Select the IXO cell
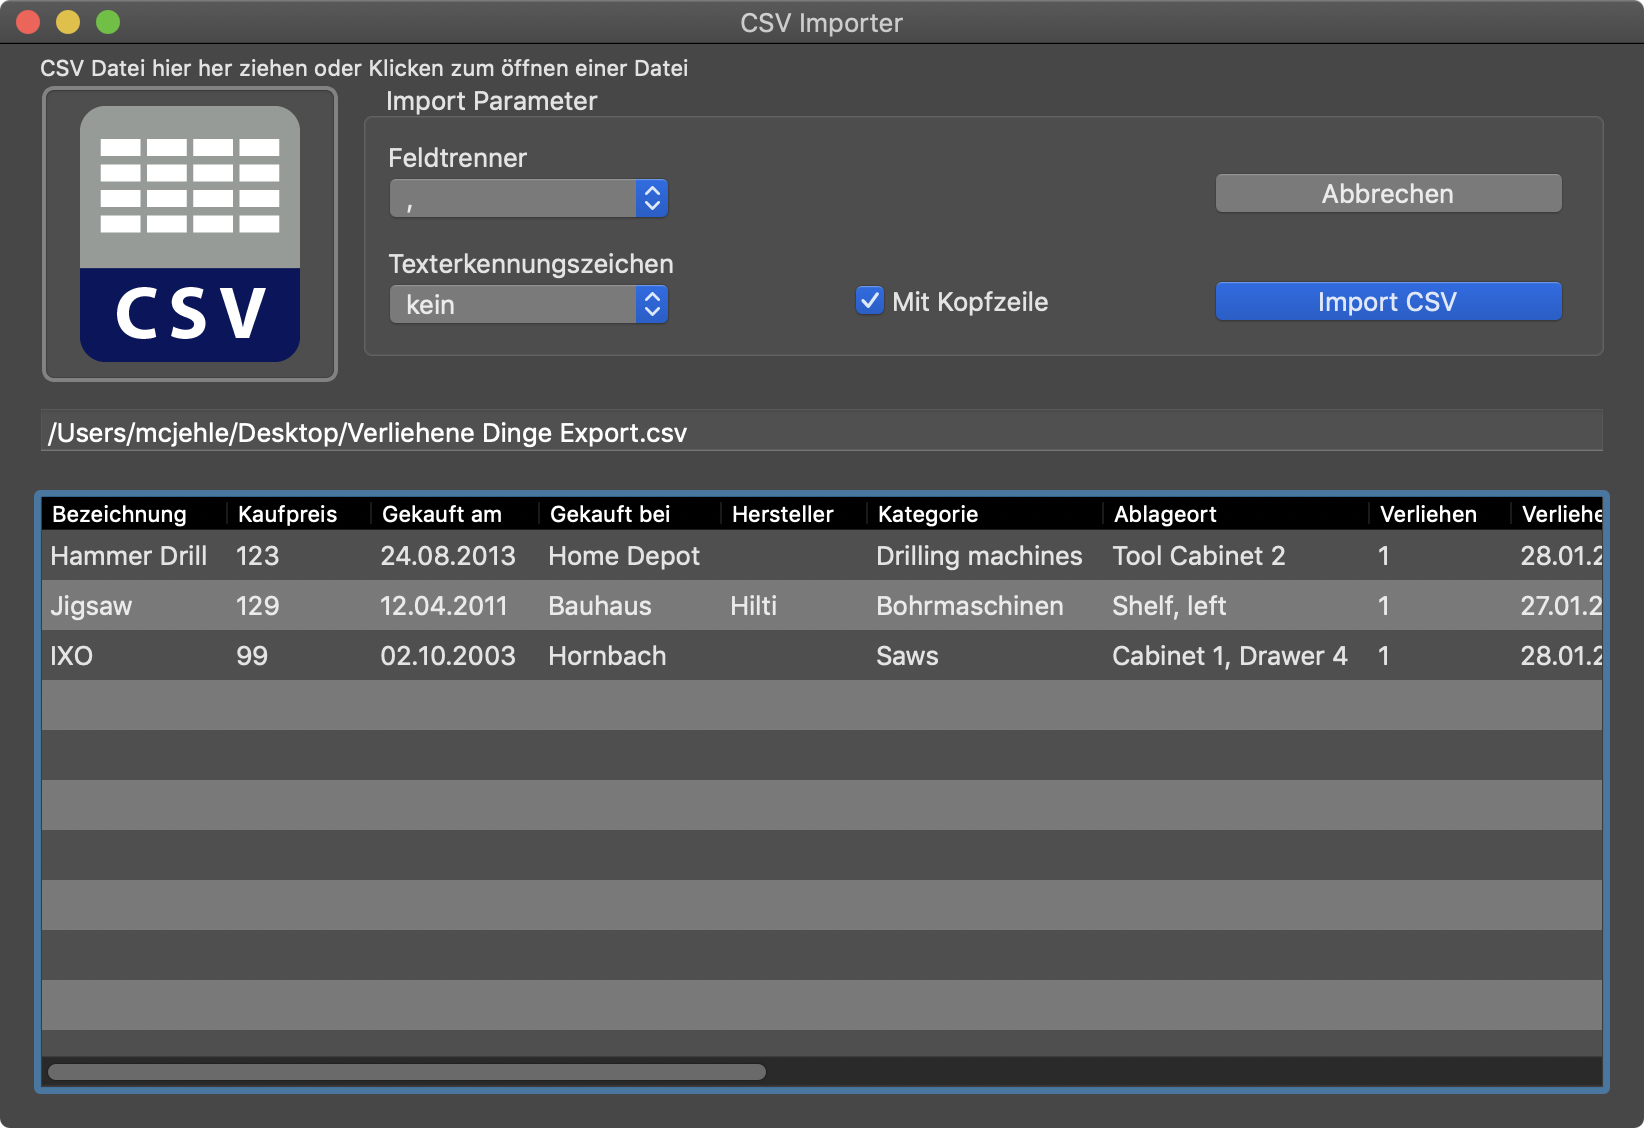This screenshot has width=1644, height=1128. pos(71,656)
